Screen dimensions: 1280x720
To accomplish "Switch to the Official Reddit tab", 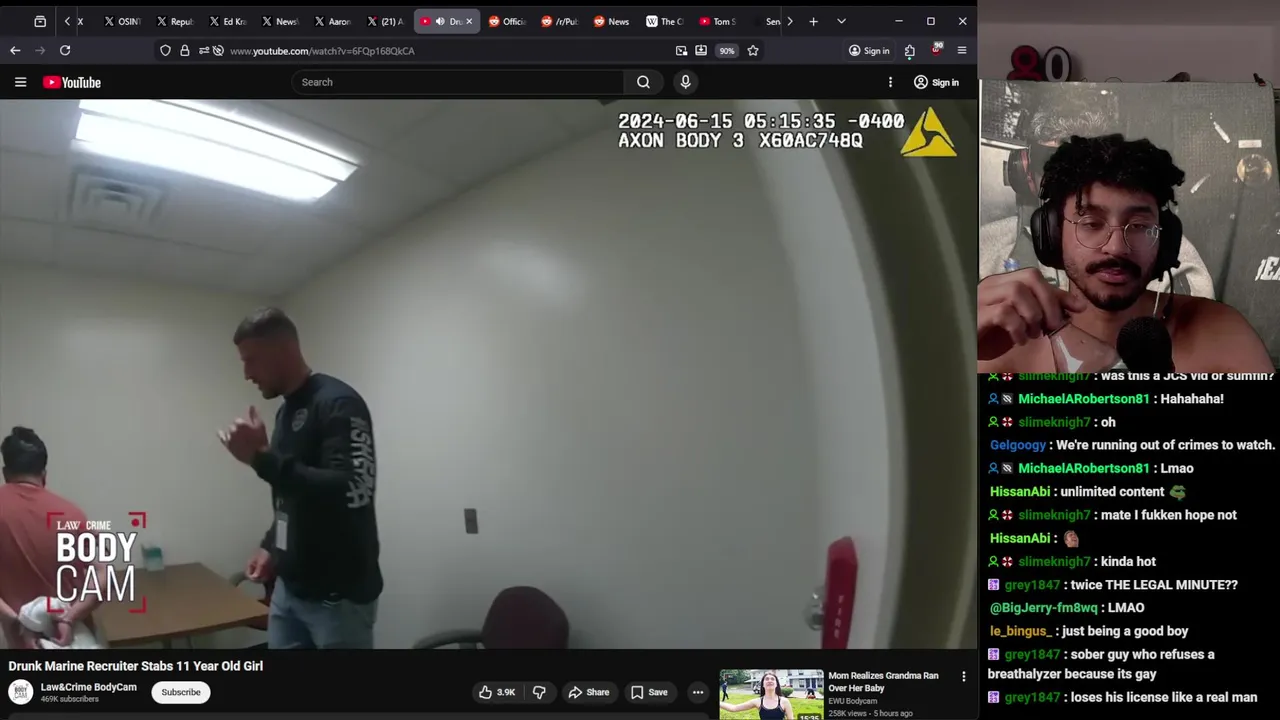I will click(x=507, y=21).
